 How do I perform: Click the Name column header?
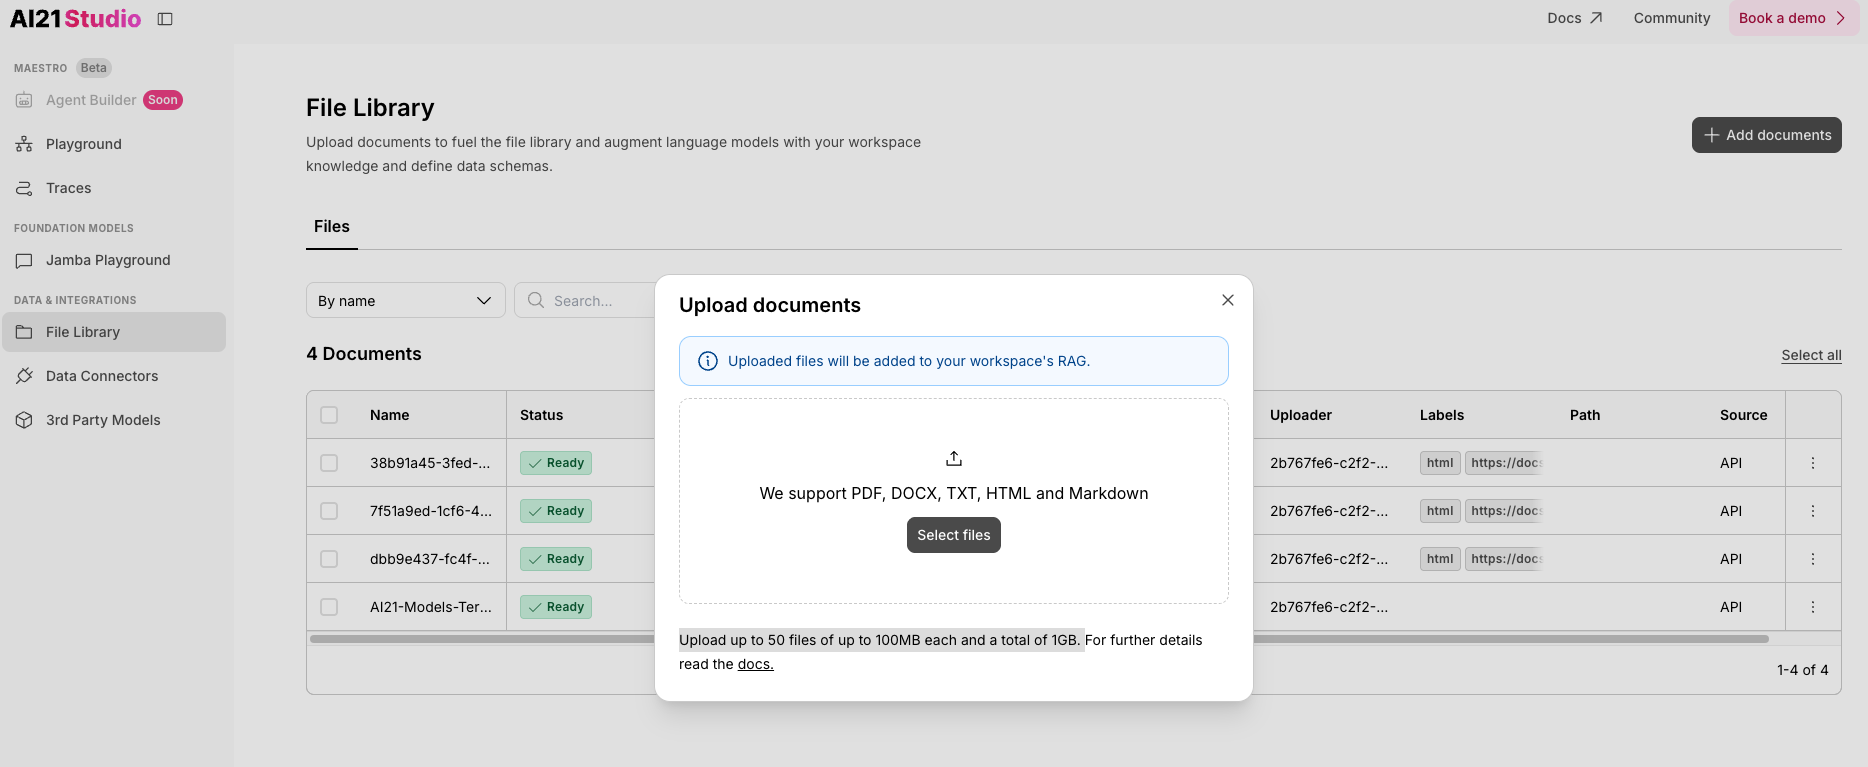click(390, 415)
